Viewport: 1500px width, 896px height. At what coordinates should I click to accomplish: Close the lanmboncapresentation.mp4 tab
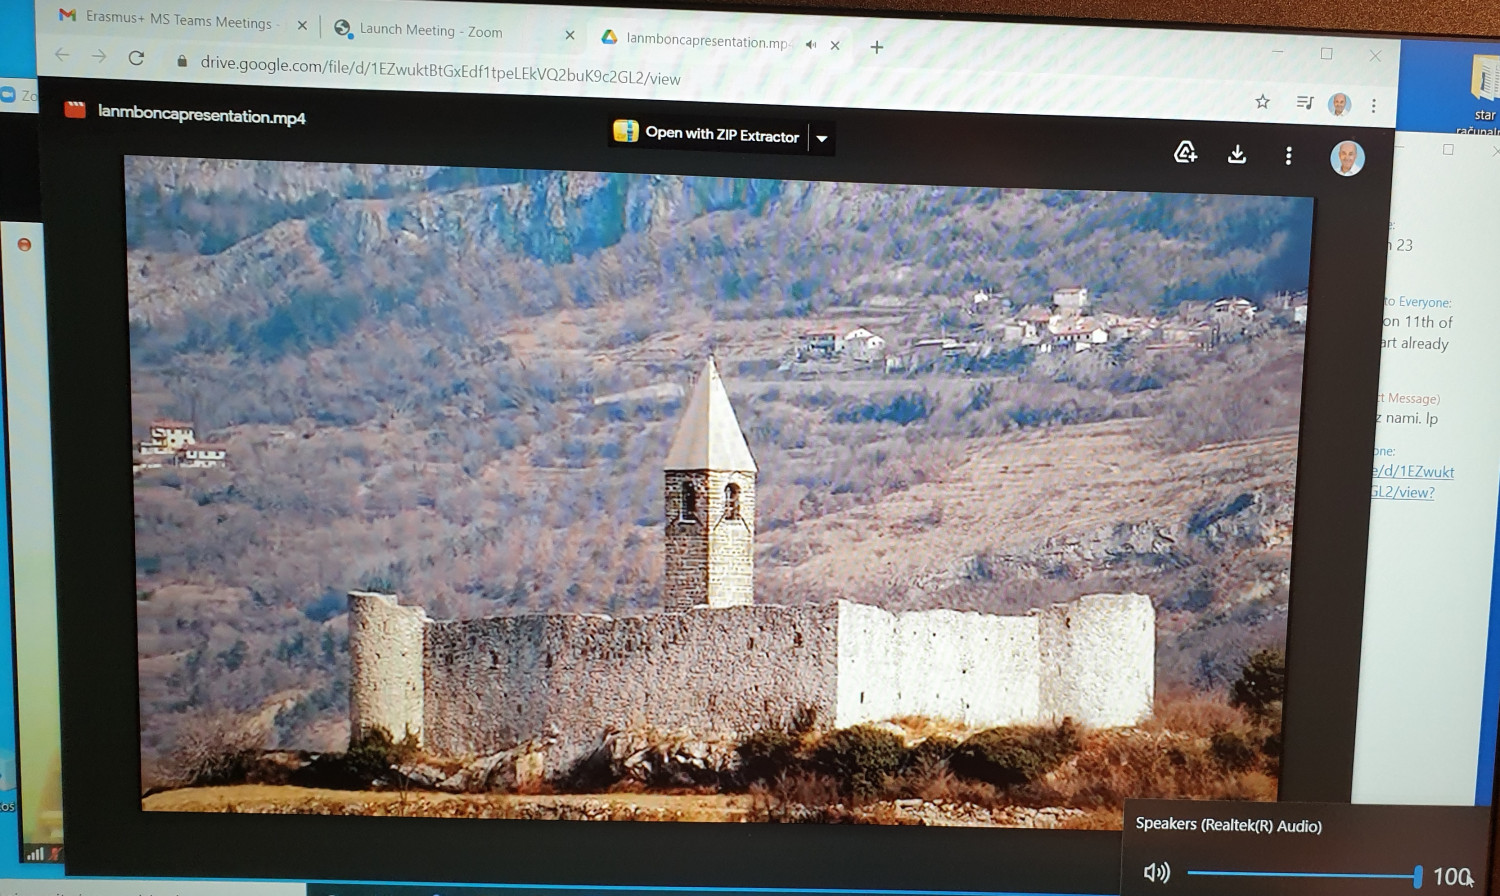(835, 45)
